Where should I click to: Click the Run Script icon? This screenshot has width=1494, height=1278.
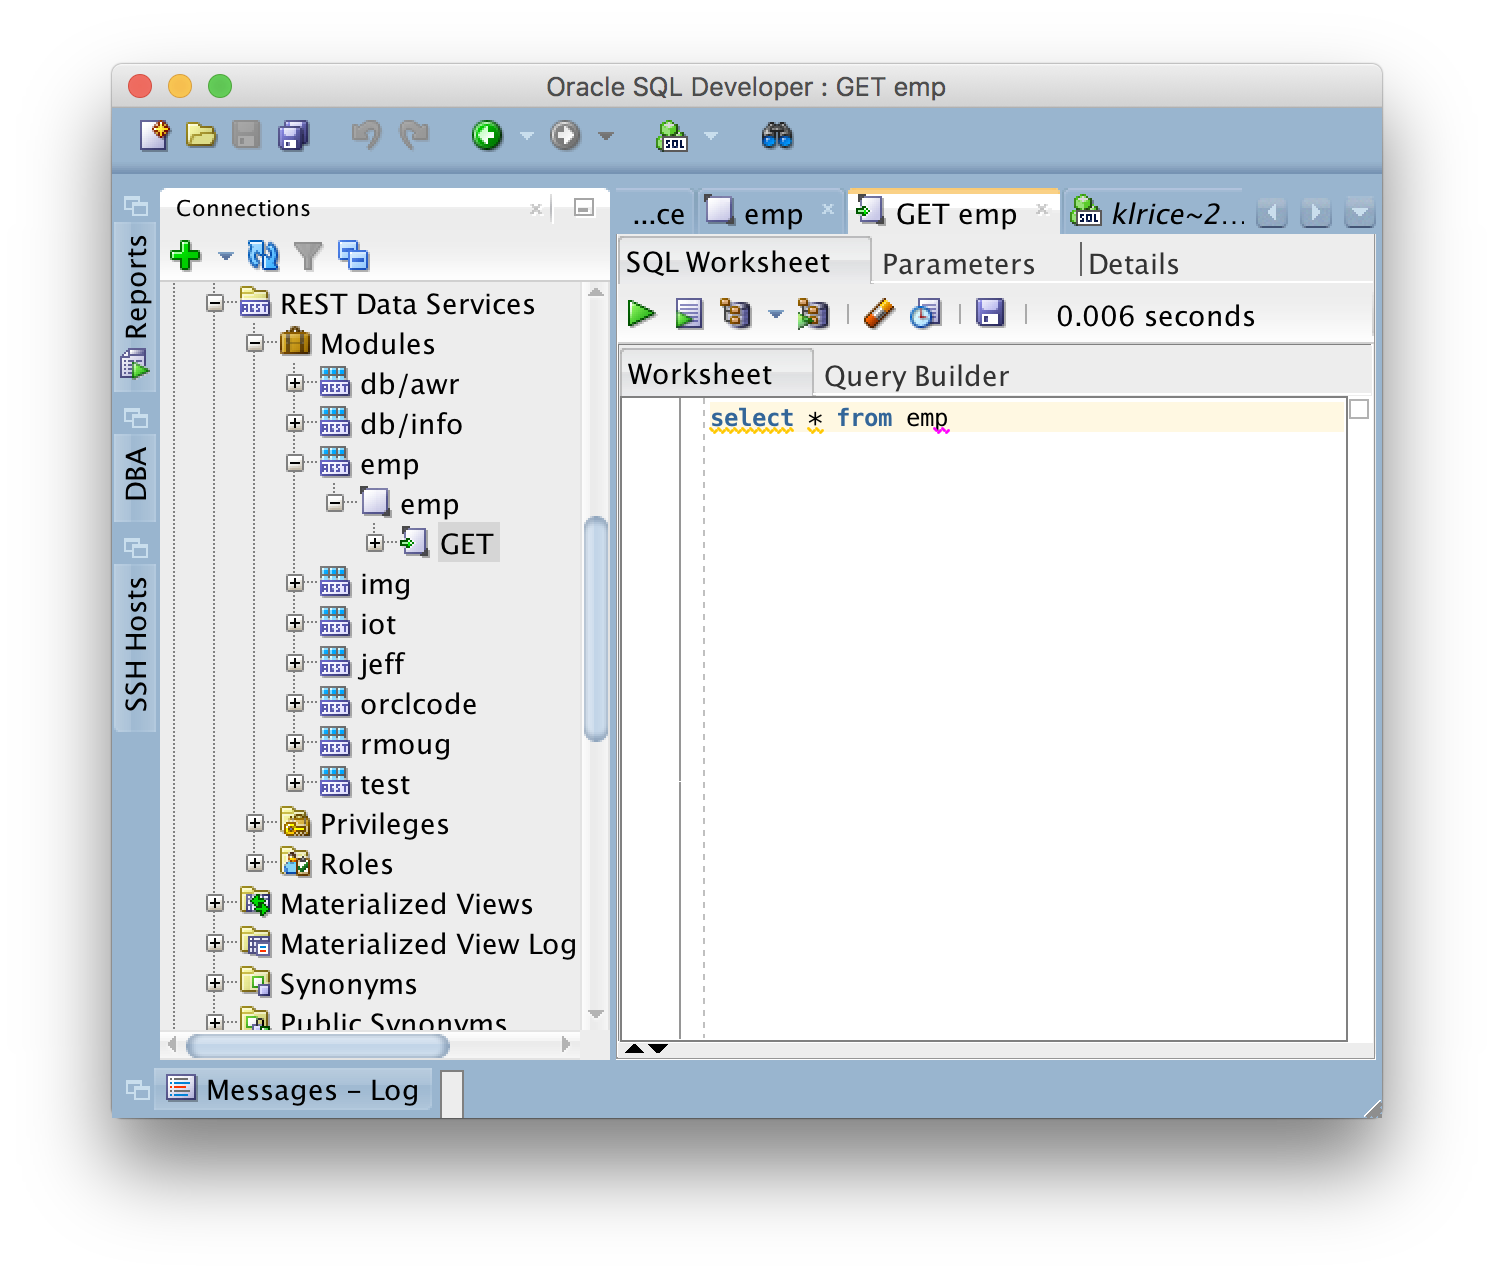(689, 314)
